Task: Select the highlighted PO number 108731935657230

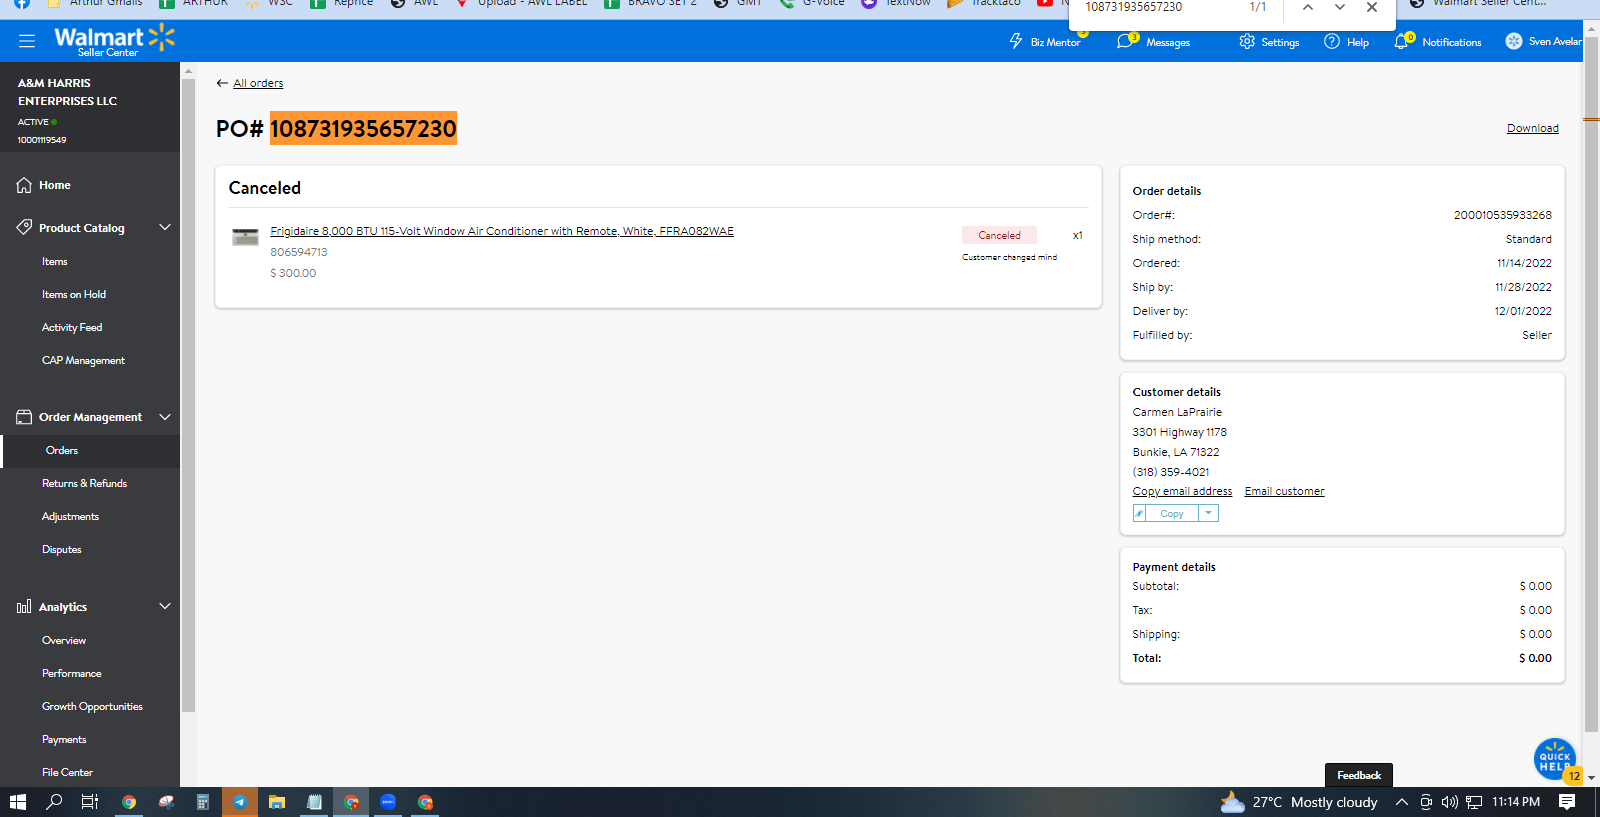Action: tap(363, 128)
